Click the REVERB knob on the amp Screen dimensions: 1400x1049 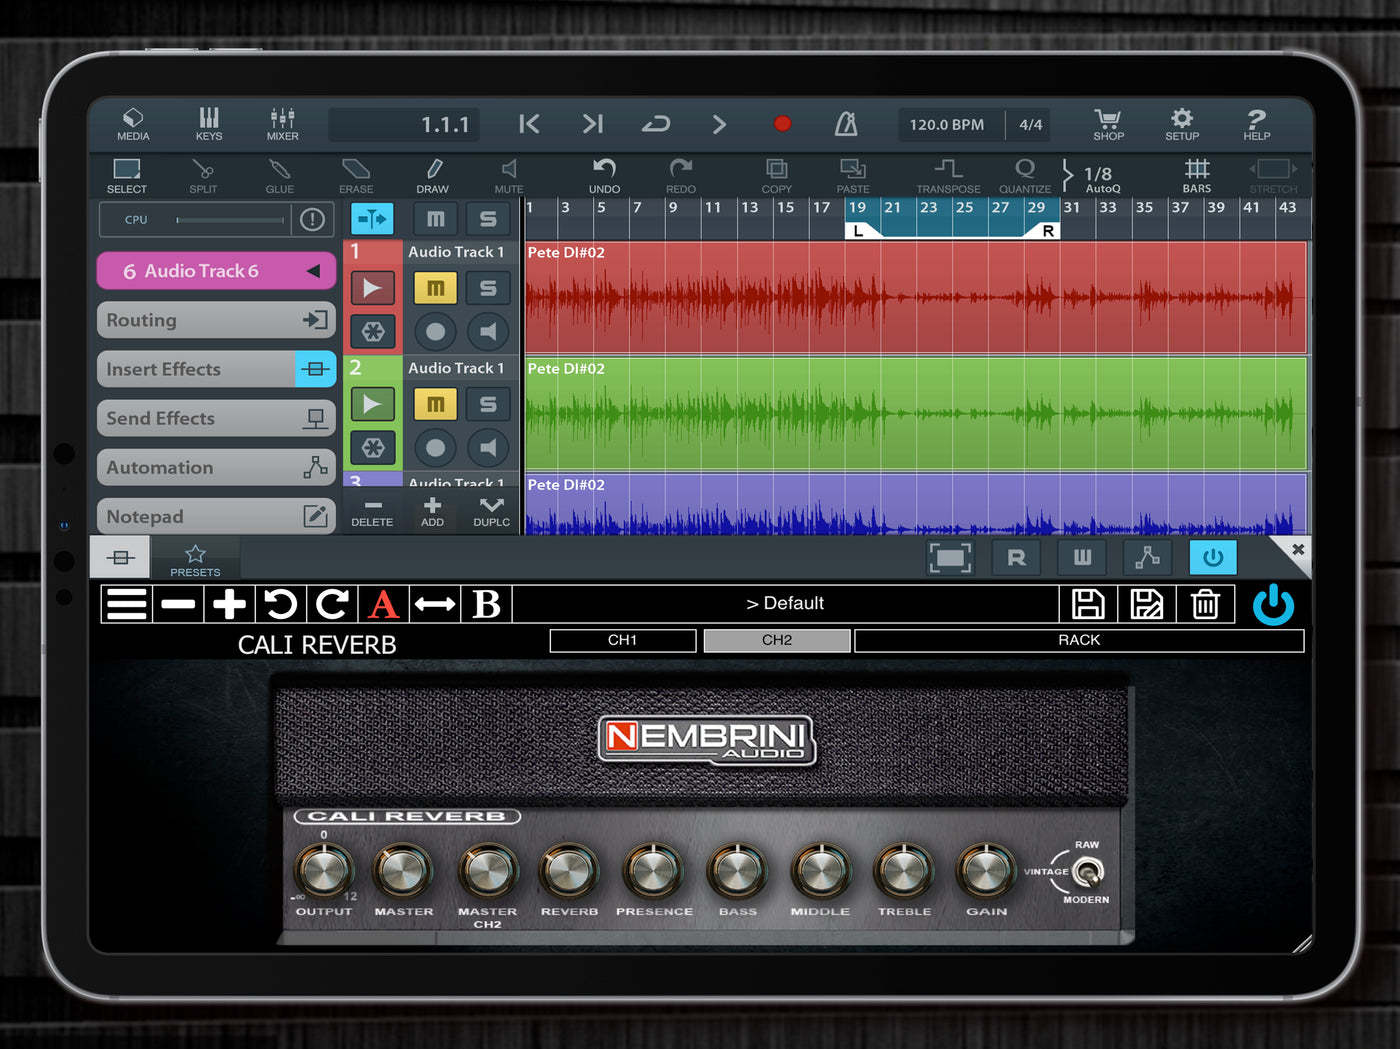[x=569, y=871]
